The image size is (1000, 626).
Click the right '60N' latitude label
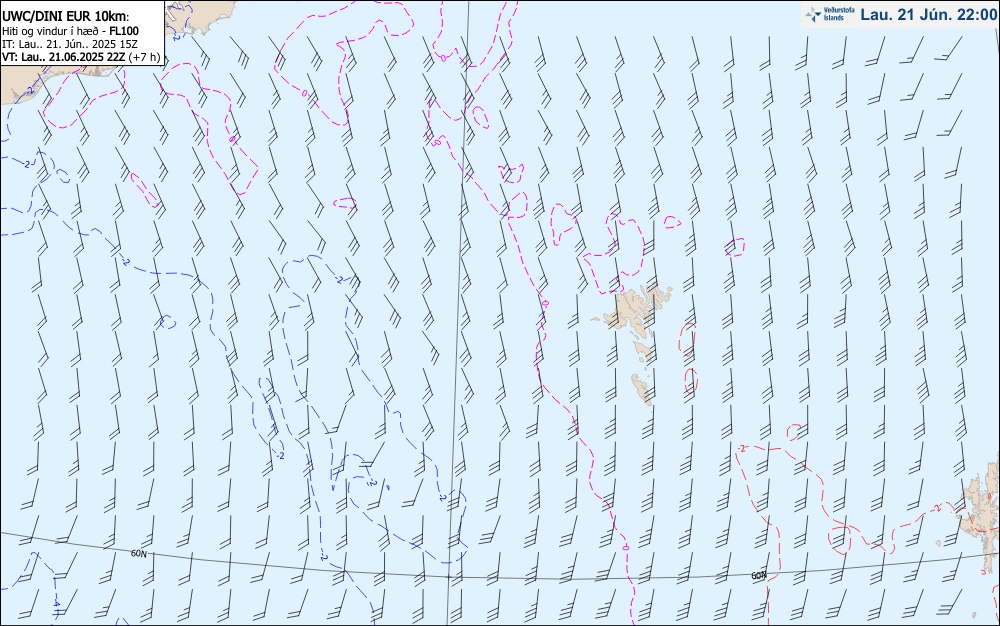758,576
